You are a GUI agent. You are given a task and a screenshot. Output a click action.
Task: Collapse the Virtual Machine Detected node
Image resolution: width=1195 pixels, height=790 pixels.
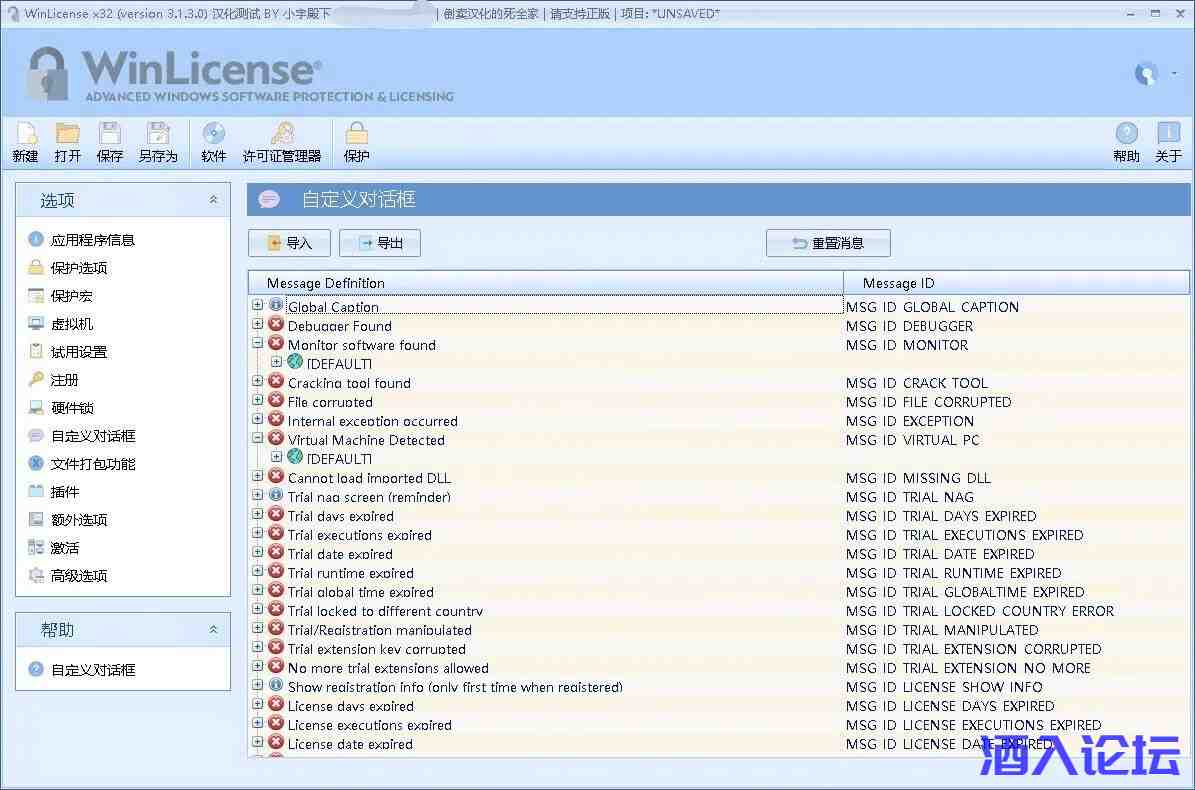pyautogui.click(x=258, y=438)
